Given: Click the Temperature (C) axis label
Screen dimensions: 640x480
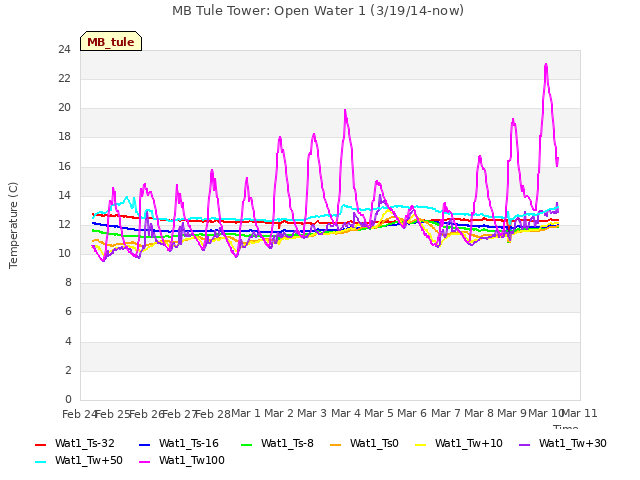Looking at the screenshot, I should (x=13, y=225).
